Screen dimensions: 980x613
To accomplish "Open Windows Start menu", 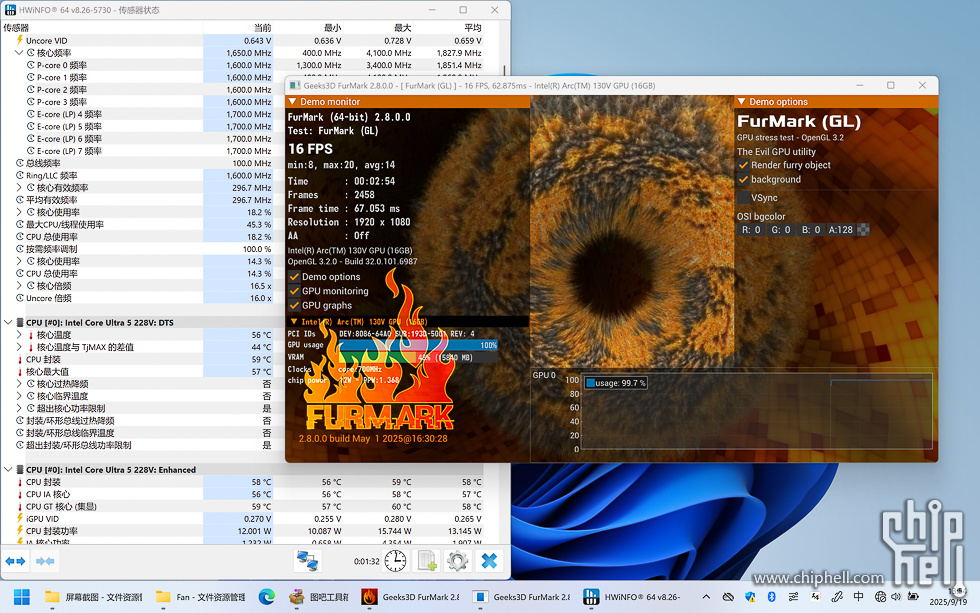I will click(x=22, y=597).
